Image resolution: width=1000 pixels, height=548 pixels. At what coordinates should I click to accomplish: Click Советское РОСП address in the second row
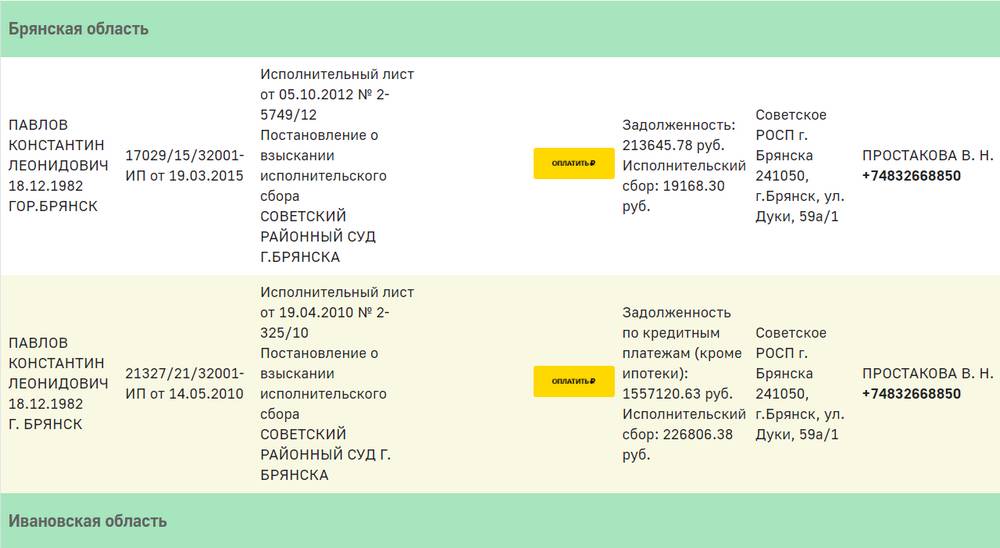click(x=799, y=384)
